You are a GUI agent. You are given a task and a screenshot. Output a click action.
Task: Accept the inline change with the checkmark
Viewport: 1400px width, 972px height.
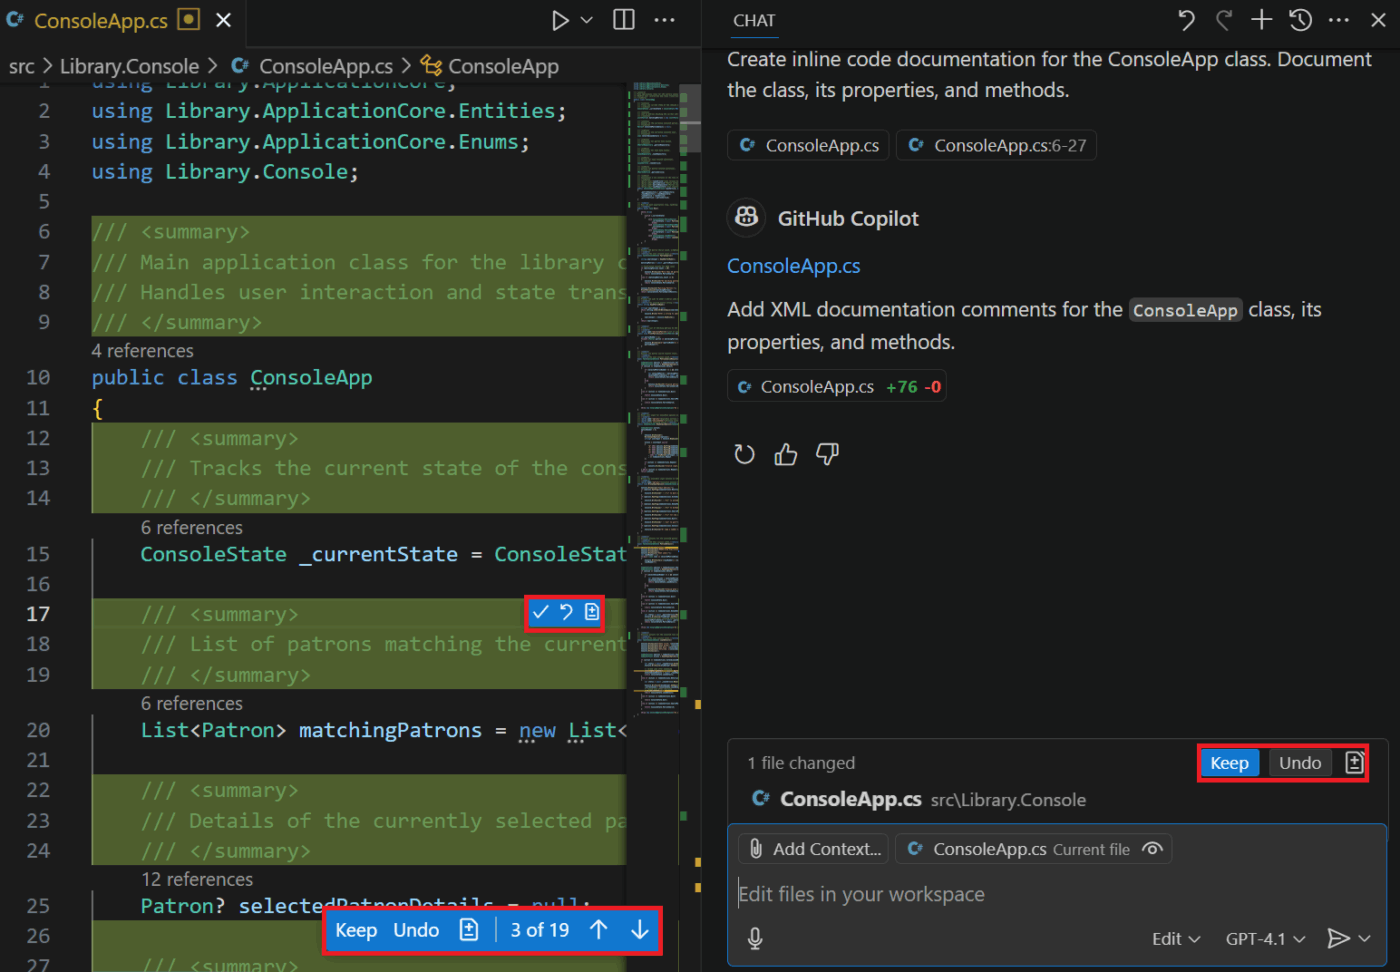pos(540,612)
